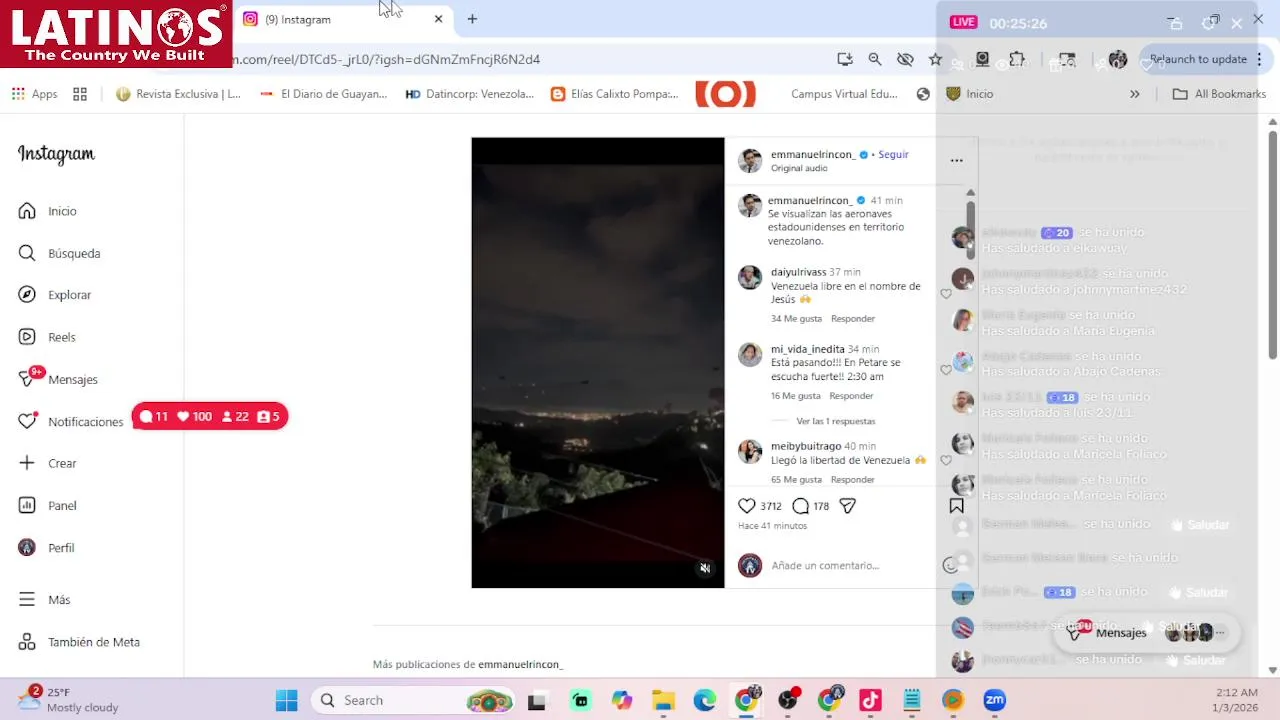Open comments bubble icon showing 178
1280x720 pixels.
[801, 506]
